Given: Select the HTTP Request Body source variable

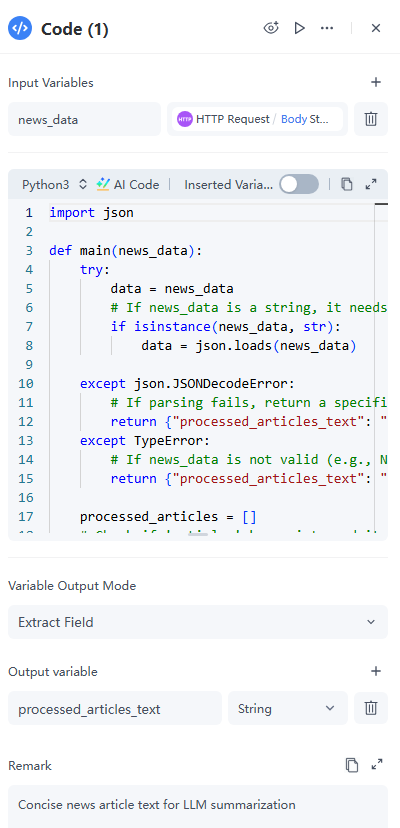Looking at the screenshot, I should point(257,119).
